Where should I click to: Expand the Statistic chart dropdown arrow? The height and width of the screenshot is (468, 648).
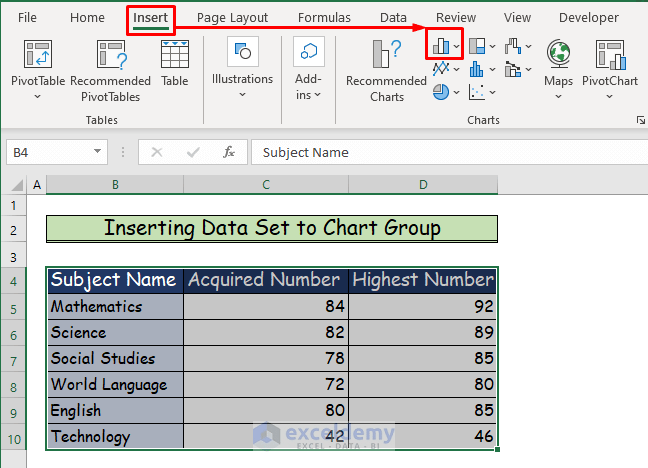coord(492,69)
